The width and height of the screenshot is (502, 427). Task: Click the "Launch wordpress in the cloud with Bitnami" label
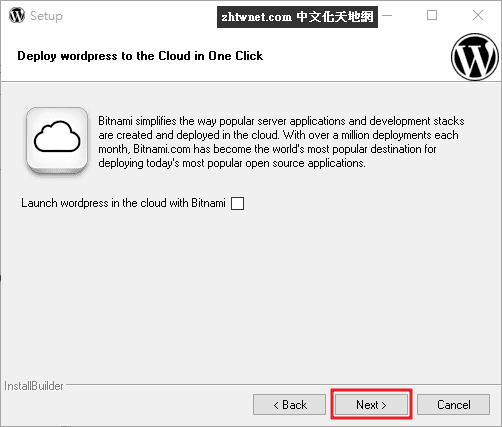123,203
